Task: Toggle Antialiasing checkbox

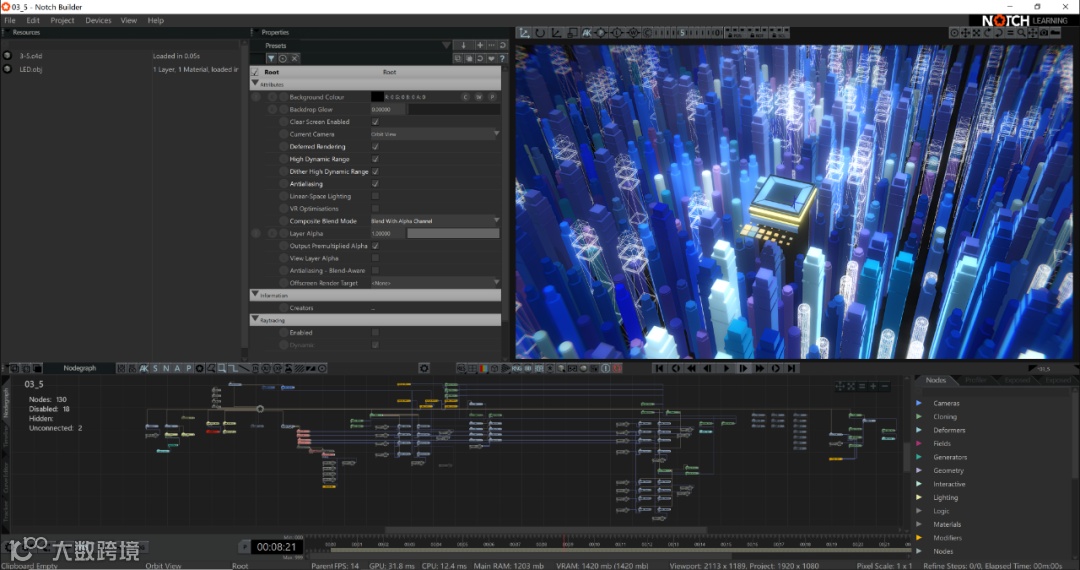Action: pos(375,184)
